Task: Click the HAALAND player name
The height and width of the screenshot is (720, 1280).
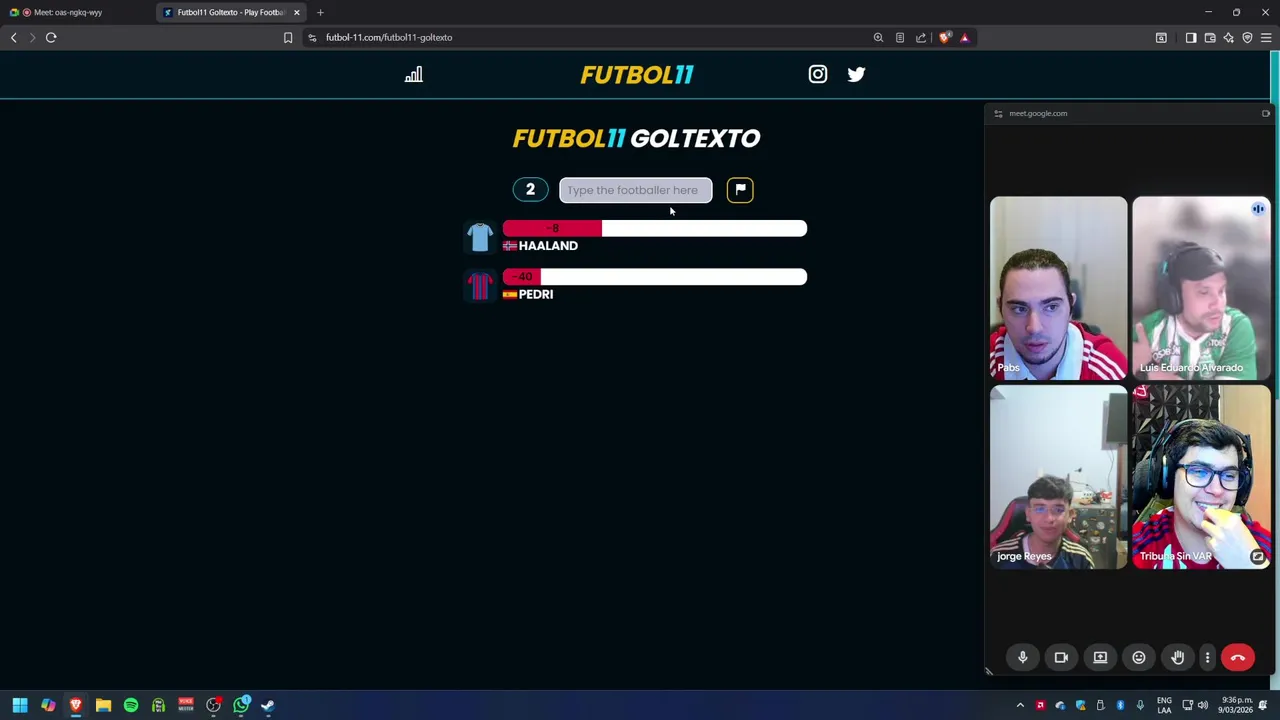Action: [548, 246]
